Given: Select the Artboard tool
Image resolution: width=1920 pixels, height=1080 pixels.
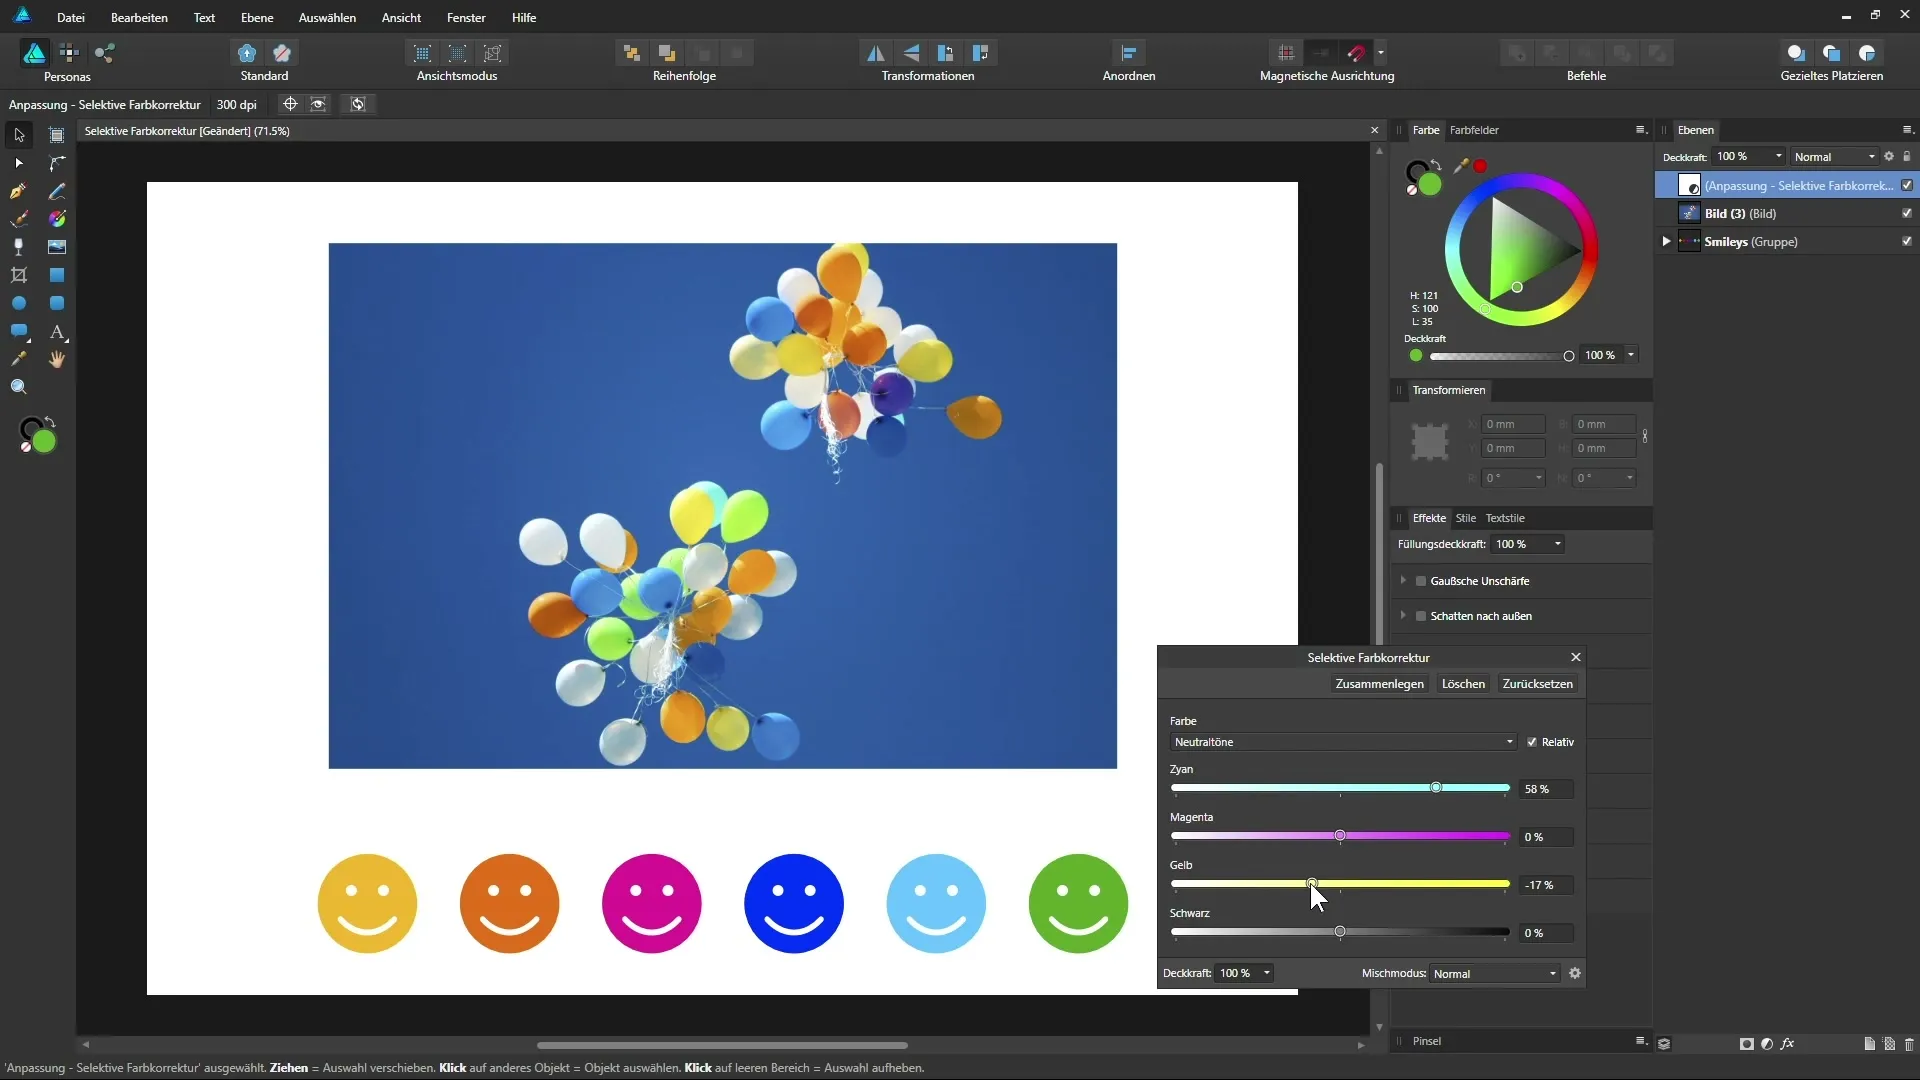Looking at the screenshot, I should 57,135.
